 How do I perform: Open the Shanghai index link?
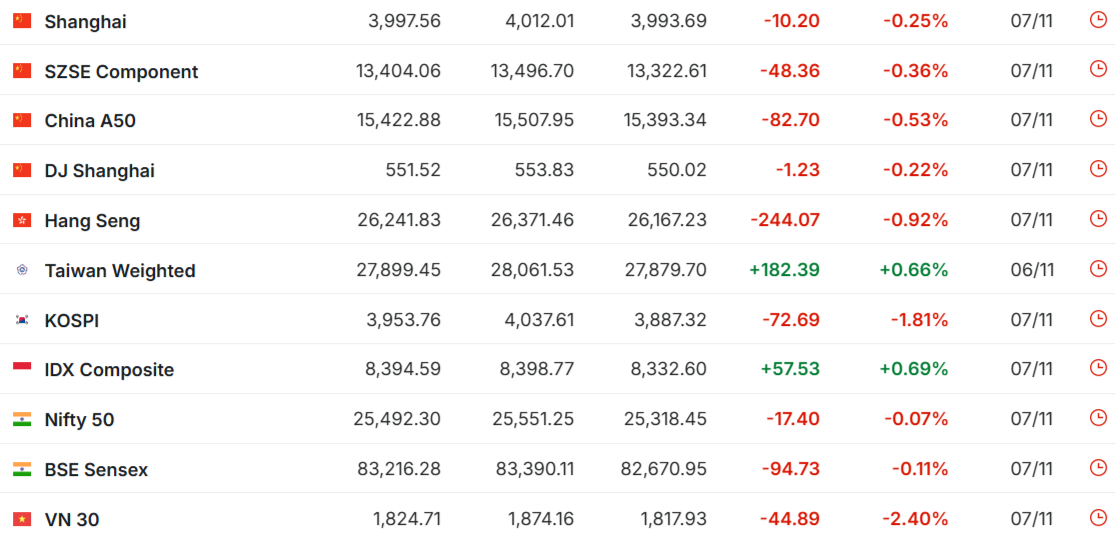85,21
